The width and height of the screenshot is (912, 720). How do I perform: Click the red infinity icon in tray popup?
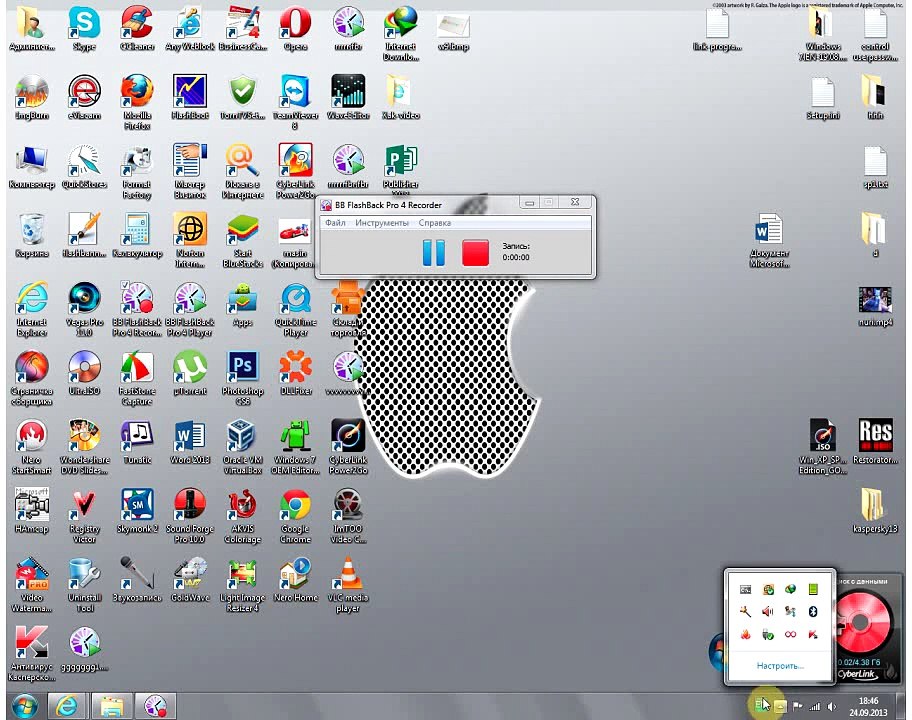point(790,634)
